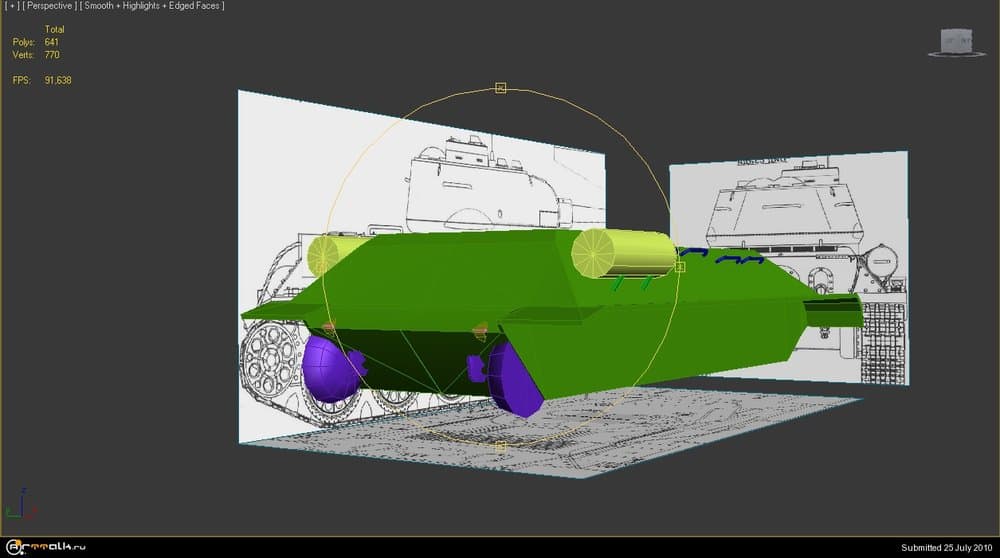Click the bottom handle of the orbit gizmo
This screenshot has height=558, width=1000.
coord(501,446)
